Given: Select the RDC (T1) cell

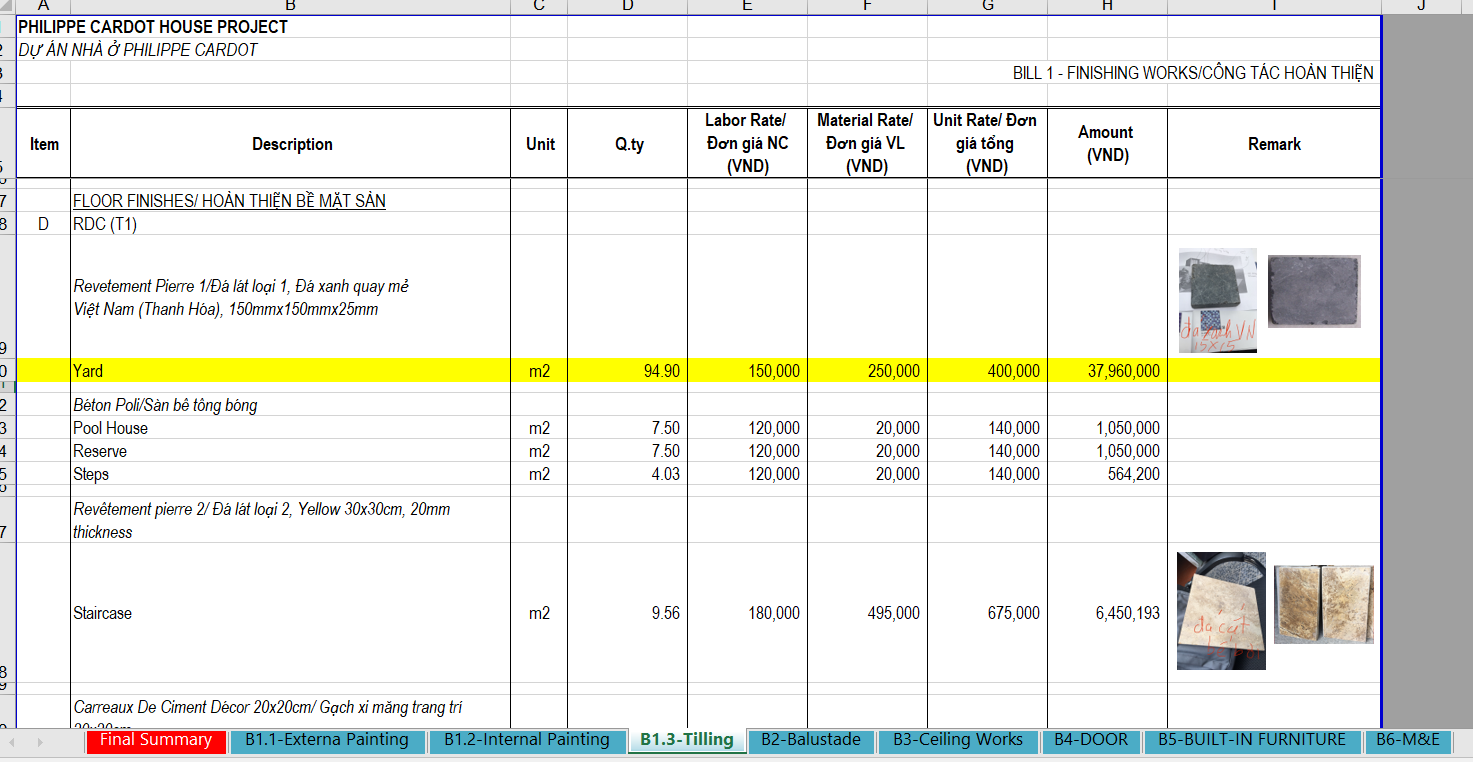Looking at the screenshot, I should pos(291,224).
